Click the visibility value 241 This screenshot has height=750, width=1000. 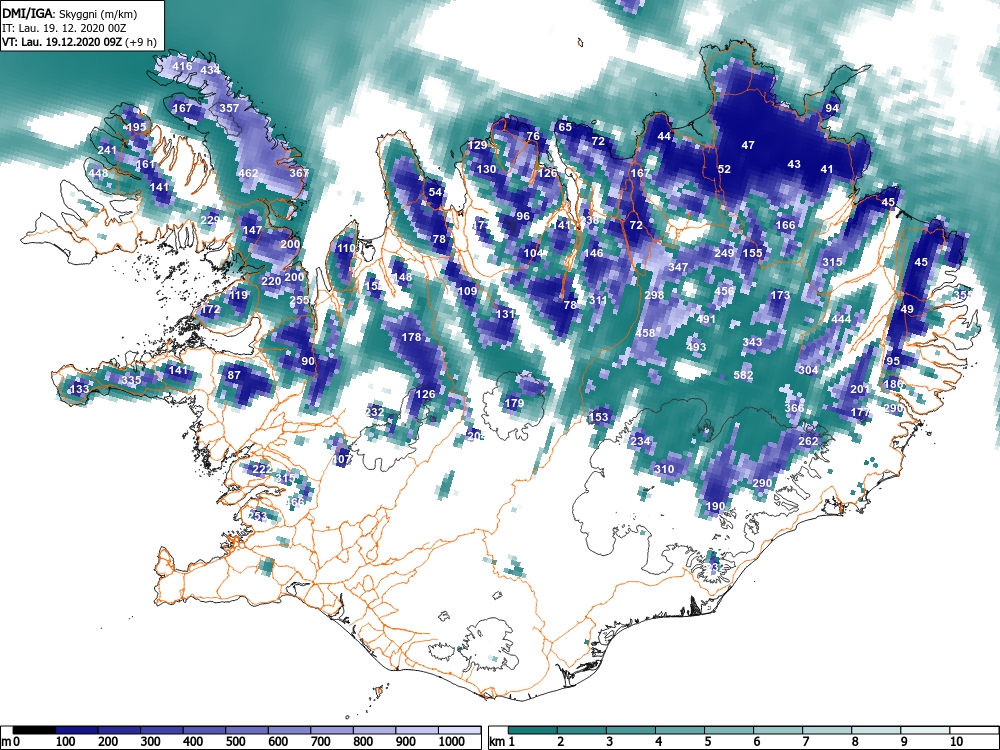point(107,150)
